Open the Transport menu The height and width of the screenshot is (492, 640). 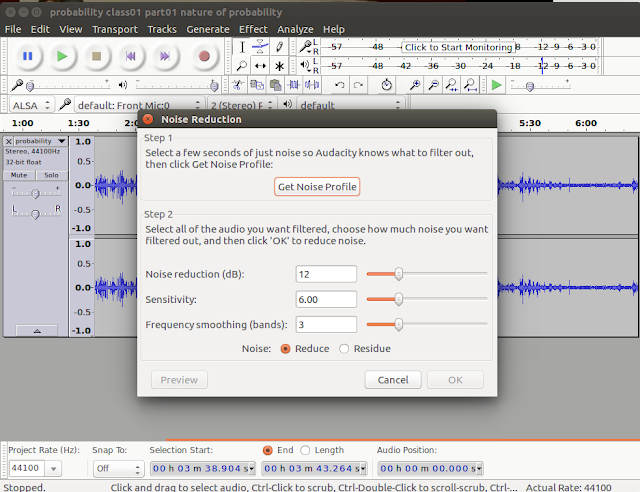pyautogui.click(x=115, y=29)
